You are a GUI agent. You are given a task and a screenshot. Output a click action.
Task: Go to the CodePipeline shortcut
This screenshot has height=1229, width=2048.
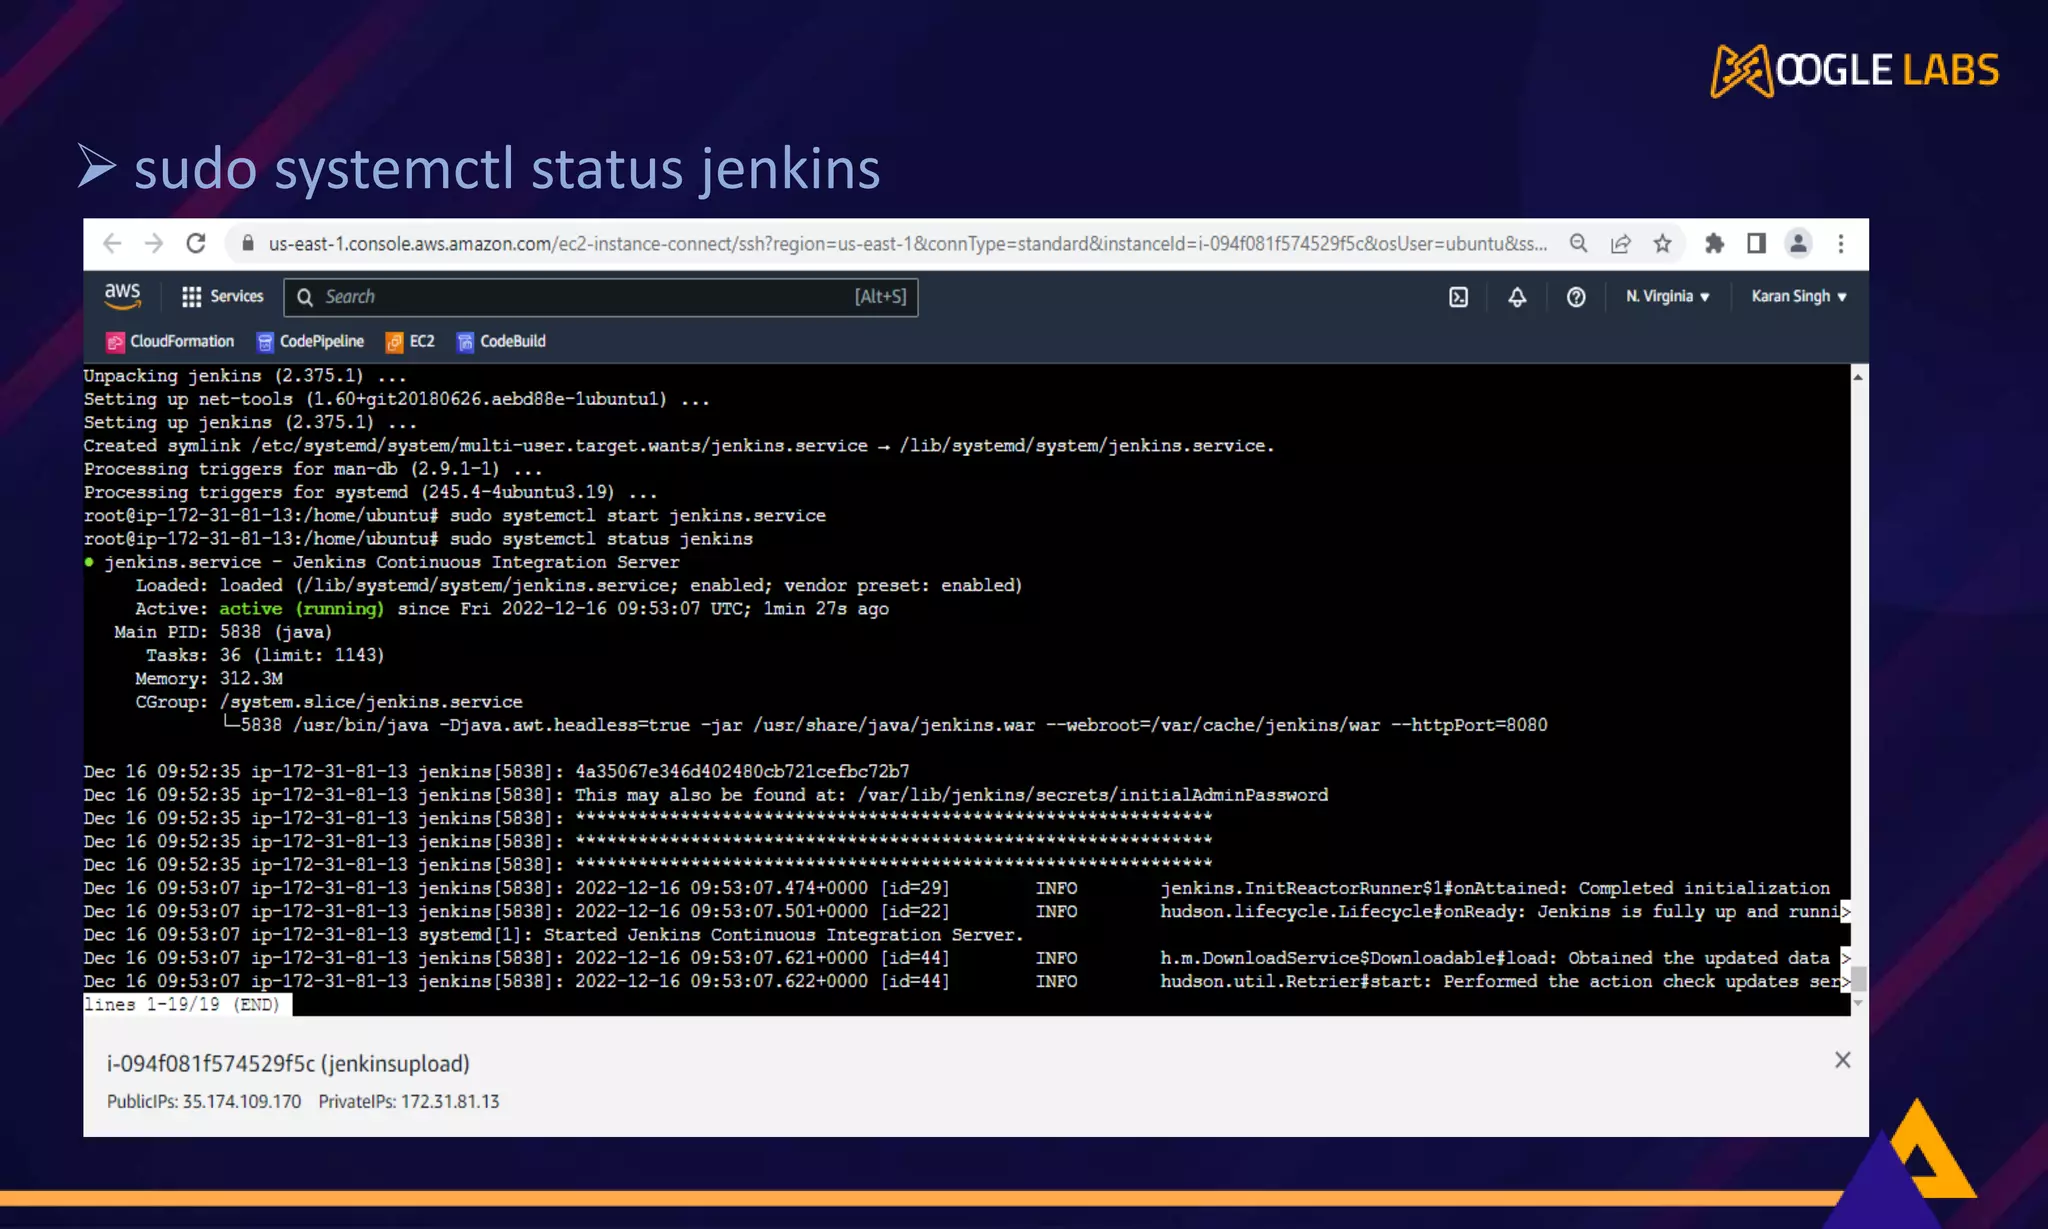click(x=310, y=342)
